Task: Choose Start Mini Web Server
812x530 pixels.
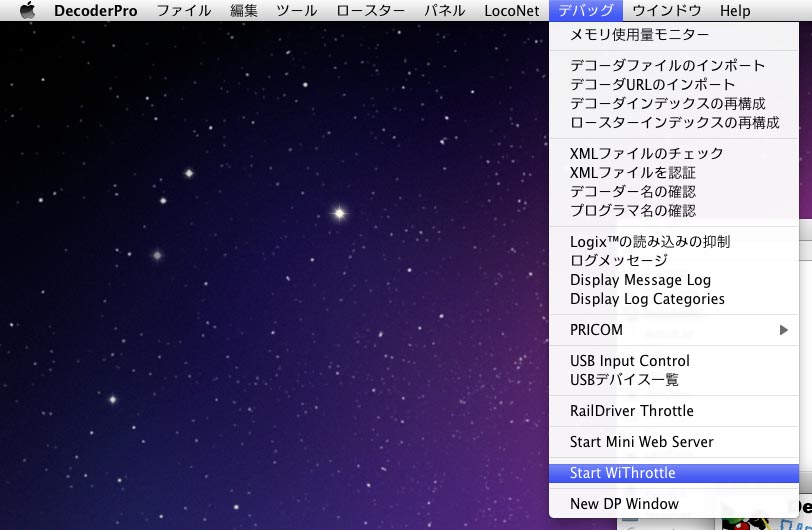Action: (674, 442)
